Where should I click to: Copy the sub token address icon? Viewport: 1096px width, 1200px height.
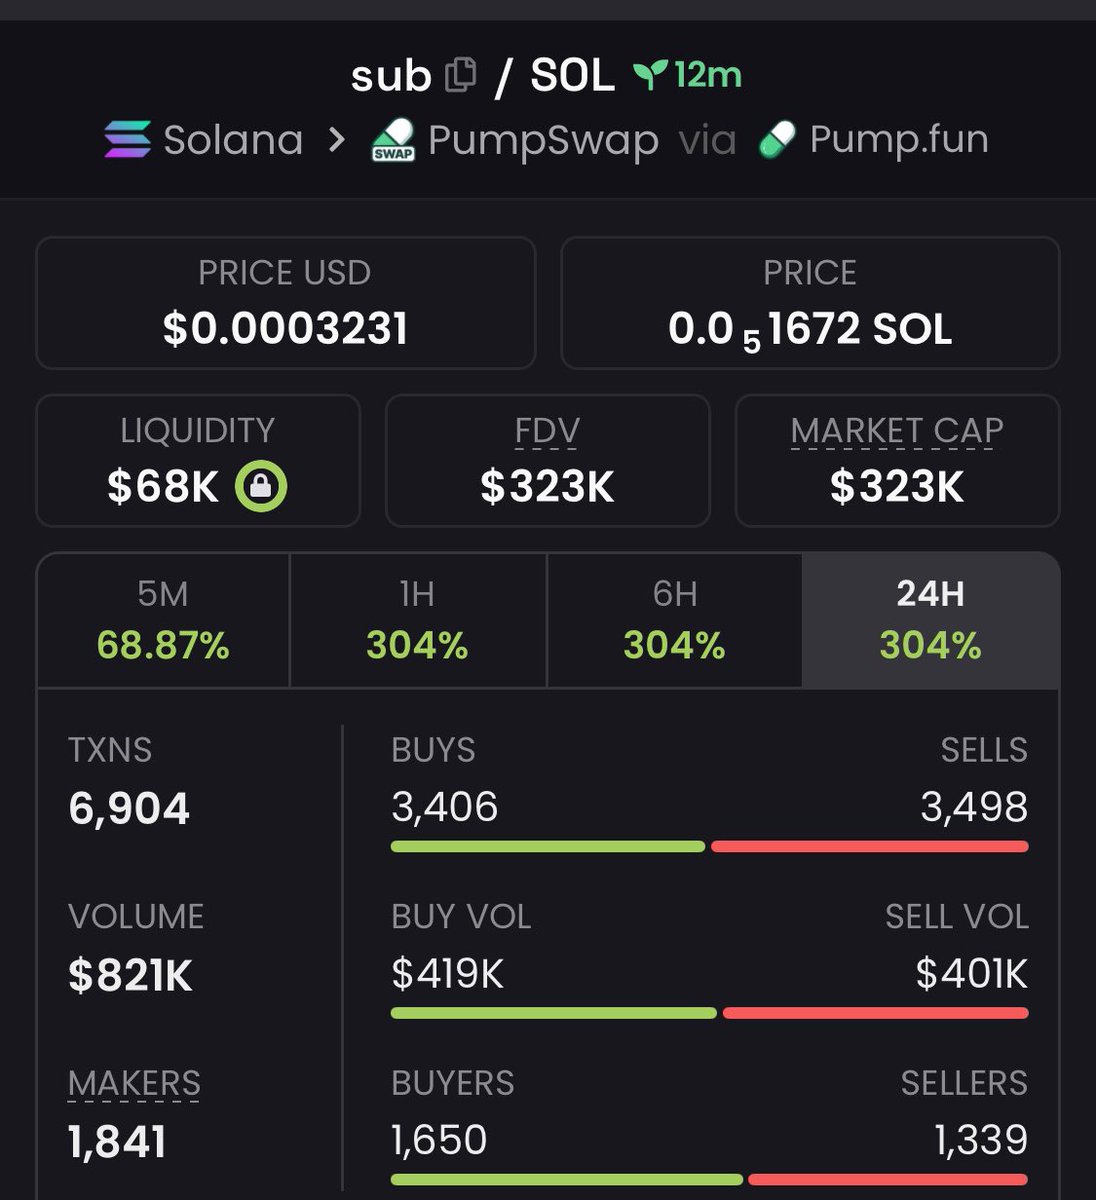(x=460, y=76)
